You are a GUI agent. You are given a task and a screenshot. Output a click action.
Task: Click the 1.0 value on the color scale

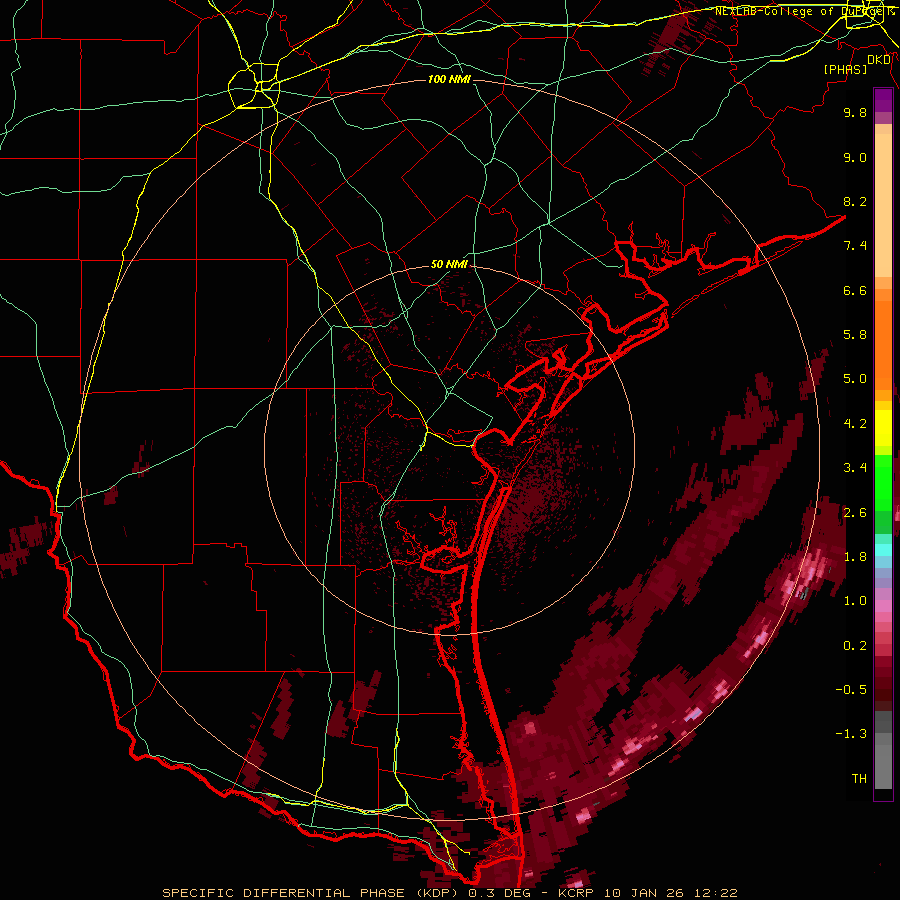pyautogui.click(x=855, y=601)
